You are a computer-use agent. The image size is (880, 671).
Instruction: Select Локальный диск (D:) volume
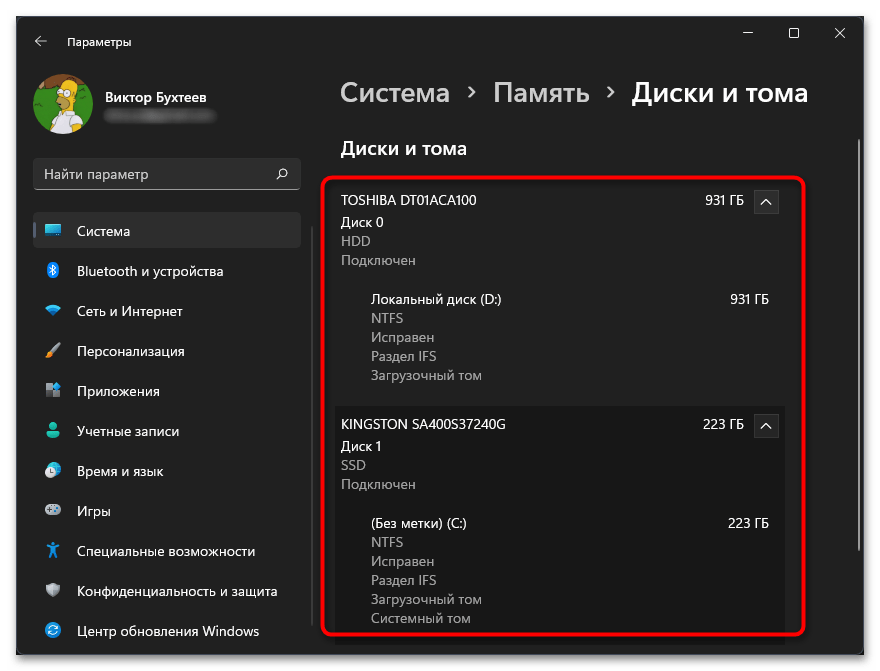point(436,299)
